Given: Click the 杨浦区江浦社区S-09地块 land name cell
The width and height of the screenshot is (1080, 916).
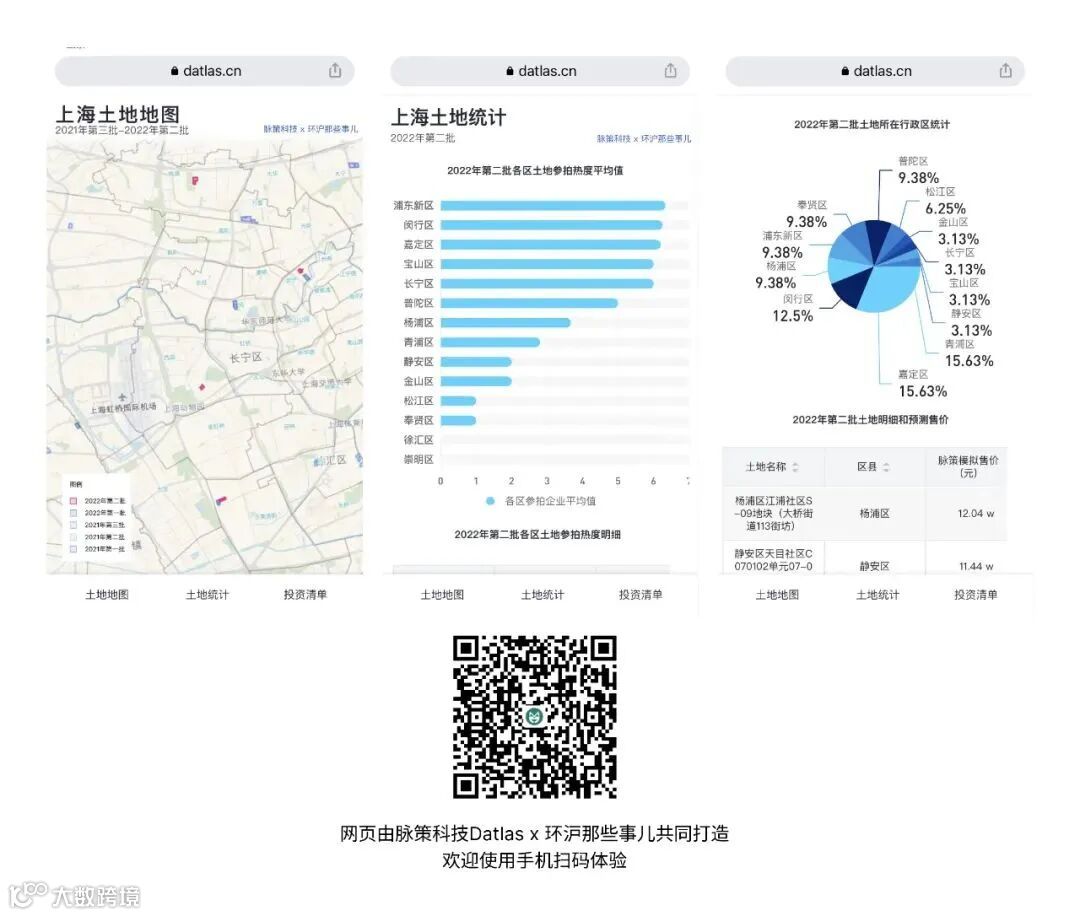Looking at the screenshot, I should point(773,513).
